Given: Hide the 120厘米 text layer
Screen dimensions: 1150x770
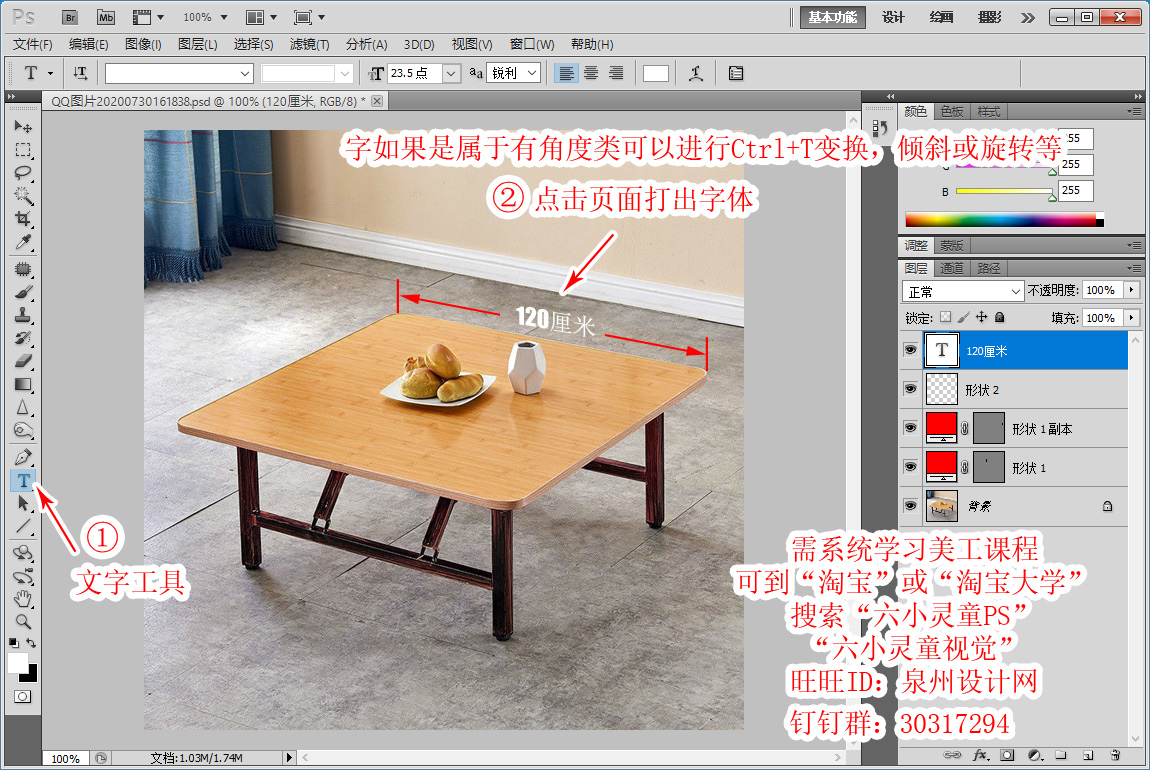Looking at the screenshot, I should click(x=910, y=351).
